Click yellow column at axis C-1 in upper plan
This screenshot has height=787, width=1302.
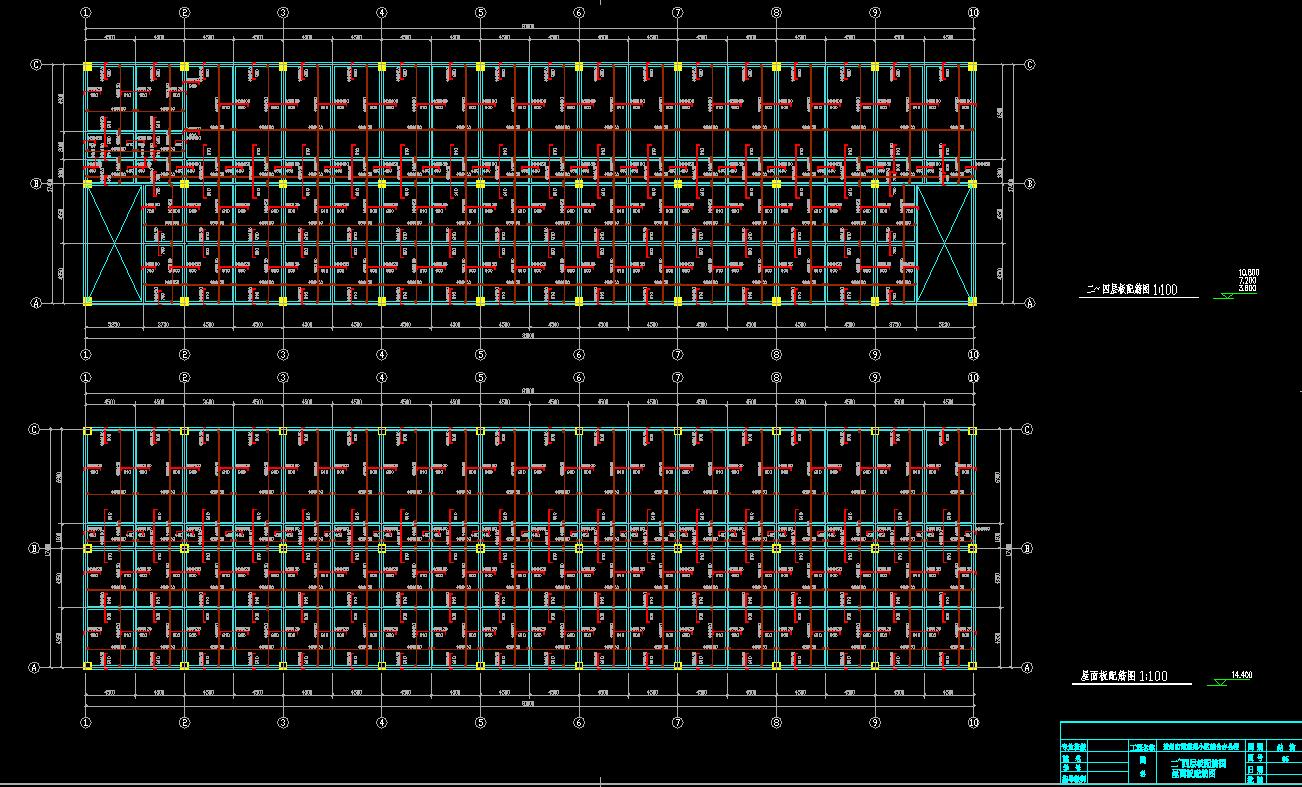tap(87, 67)
